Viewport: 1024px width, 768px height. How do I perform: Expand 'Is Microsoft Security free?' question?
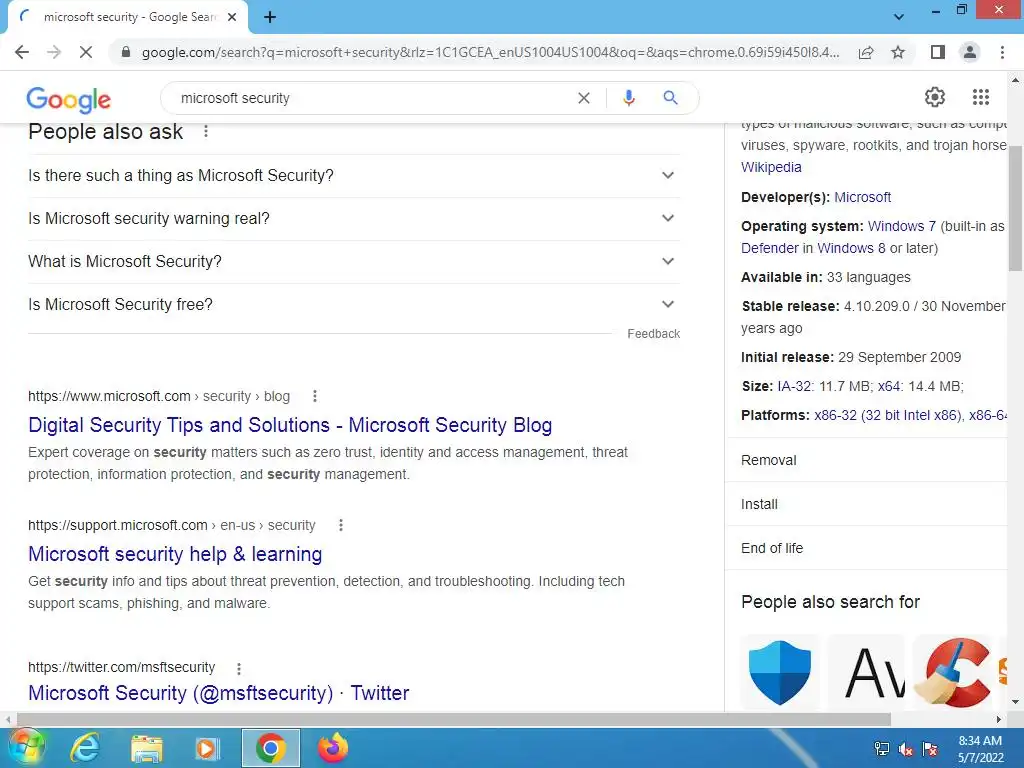pyautogui.click(x=354, y=305)
